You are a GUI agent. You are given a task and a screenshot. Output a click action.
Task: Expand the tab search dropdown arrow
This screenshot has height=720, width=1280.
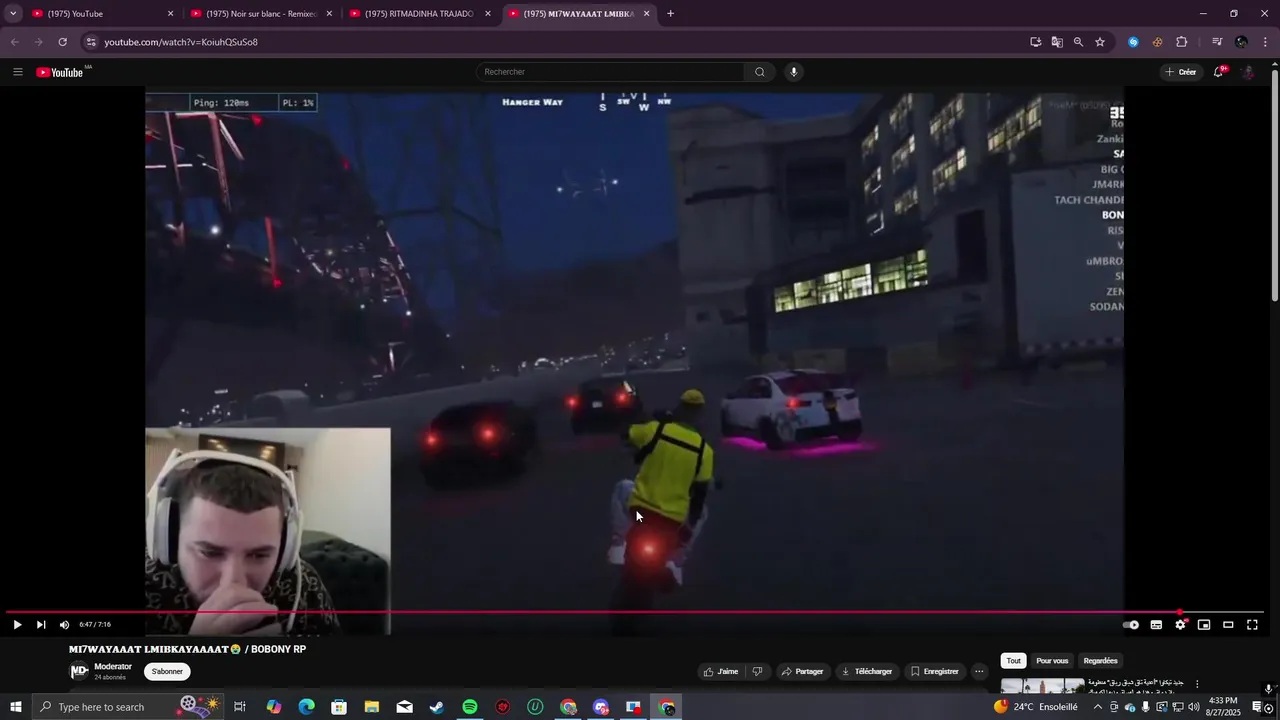click(12, 14)
